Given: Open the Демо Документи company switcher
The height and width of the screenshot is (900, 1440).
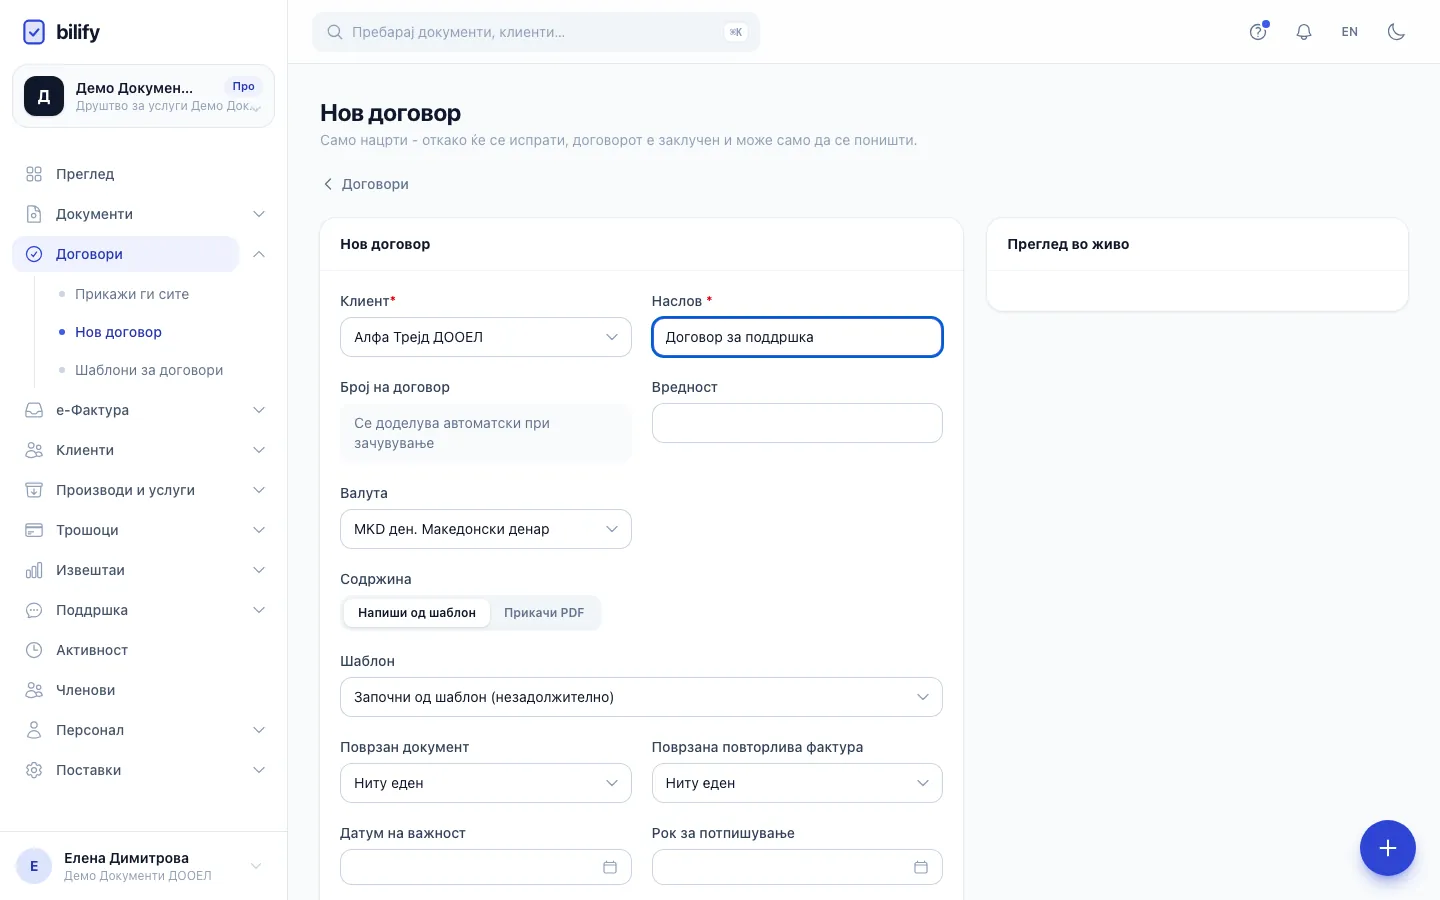Looking at the screenshot, I should pos(143,96).
